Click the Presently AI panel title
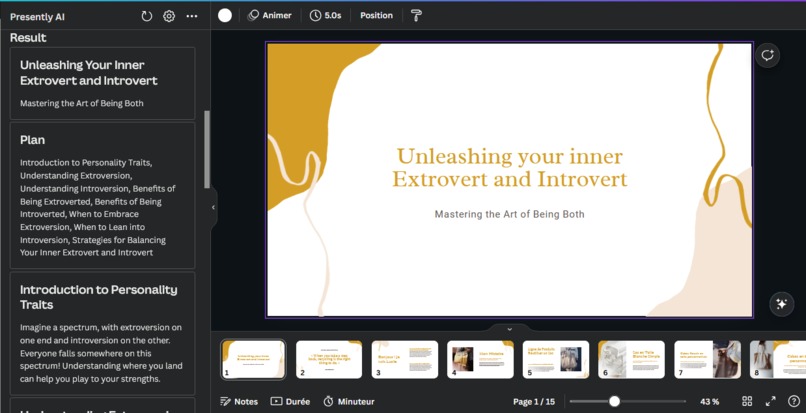The width and height of the screenshot is (806, 413). pyautogui.click(x=37, y=17)
